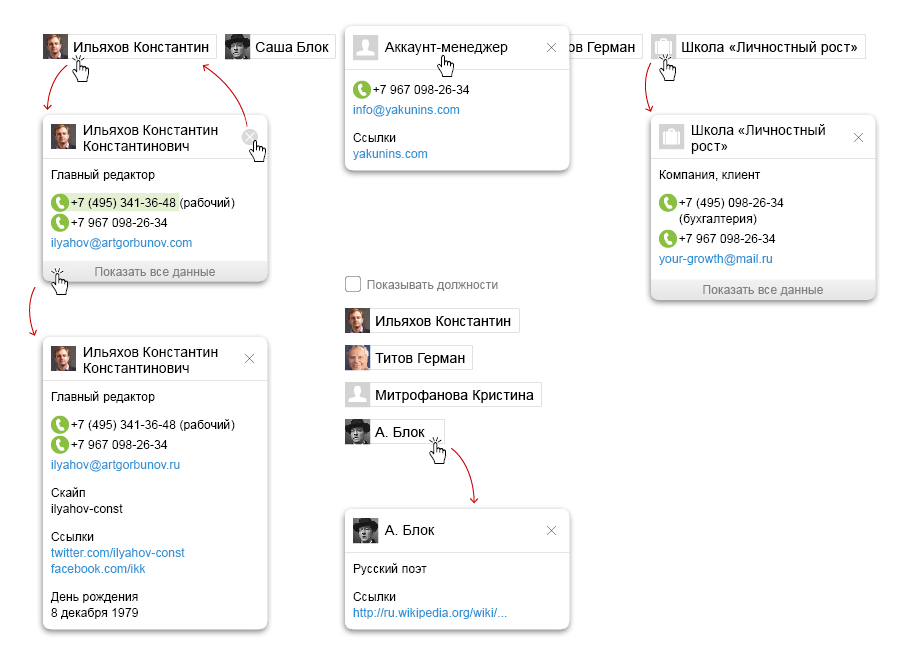Expand Показать все данные in Школа card
This screenshot has width=920, height=672.
(763, 290)
